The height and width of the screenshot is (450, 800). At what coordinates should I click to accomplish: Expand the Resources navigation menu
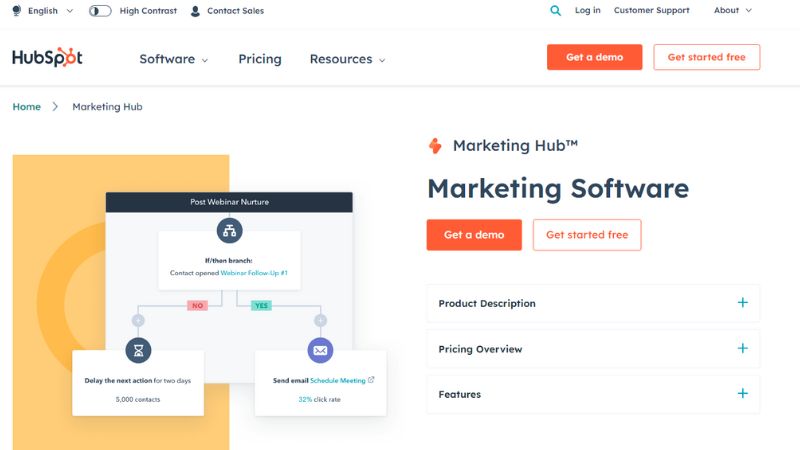(x=347, y=59)
